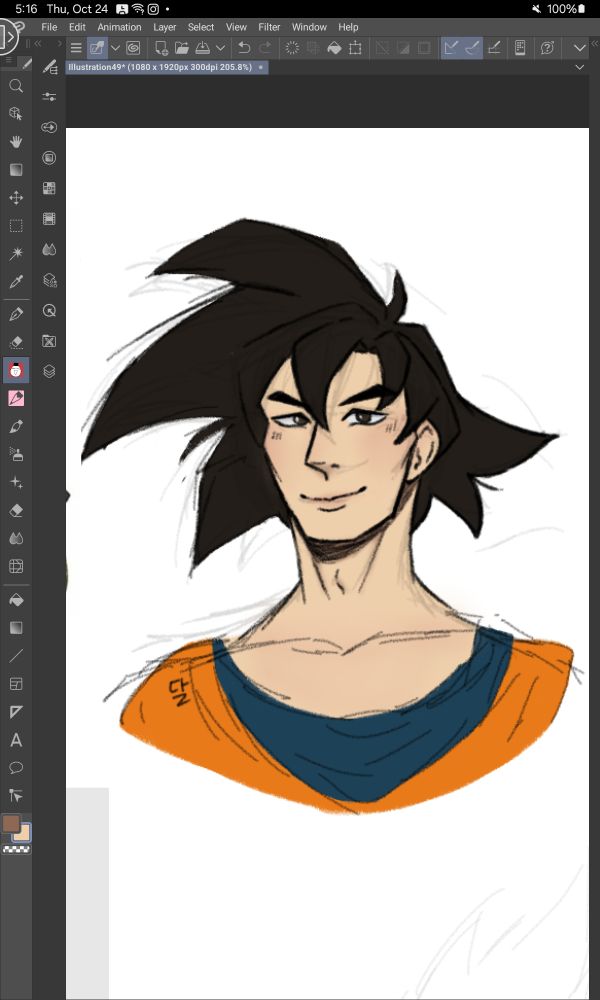Screen dimensions: 600x1000
Task: Select the Liquify mesh grid tool
Action: [x=16, y=566]
